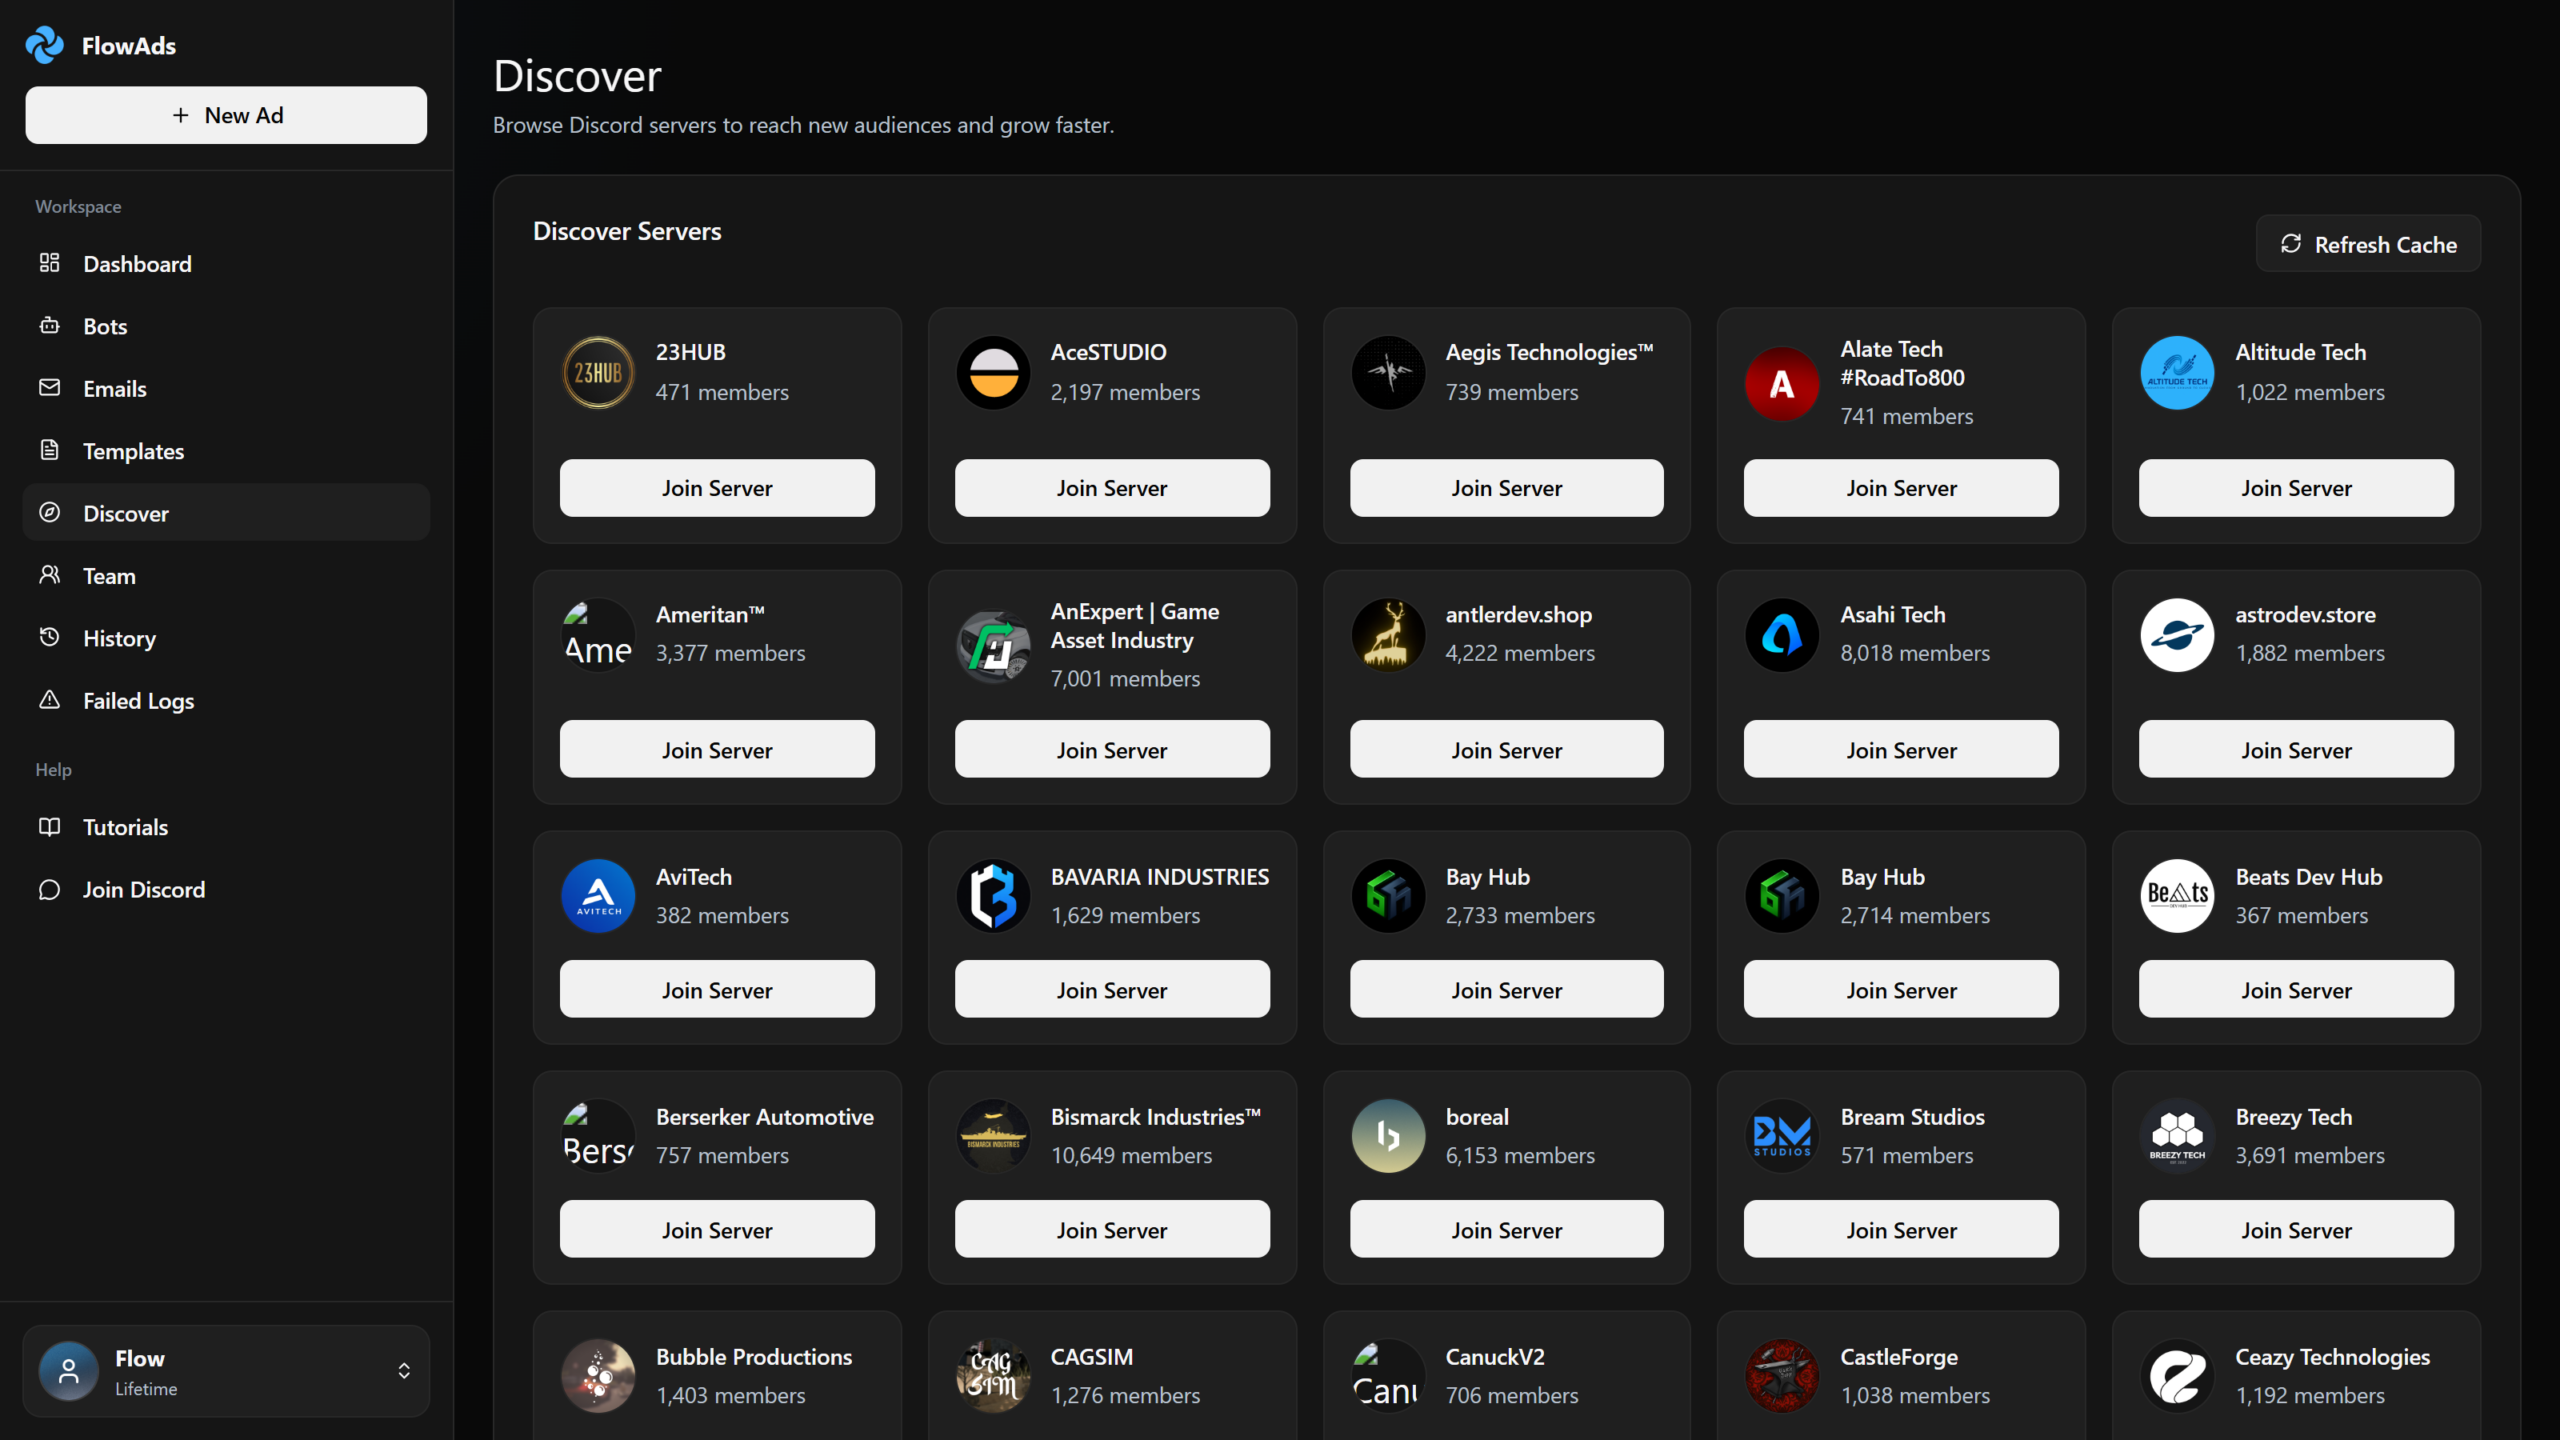Join the Breezy Tech server
The width and height of the screenshot is (2560, 1440).
pyautogui.click(x=2296, y=1229)
